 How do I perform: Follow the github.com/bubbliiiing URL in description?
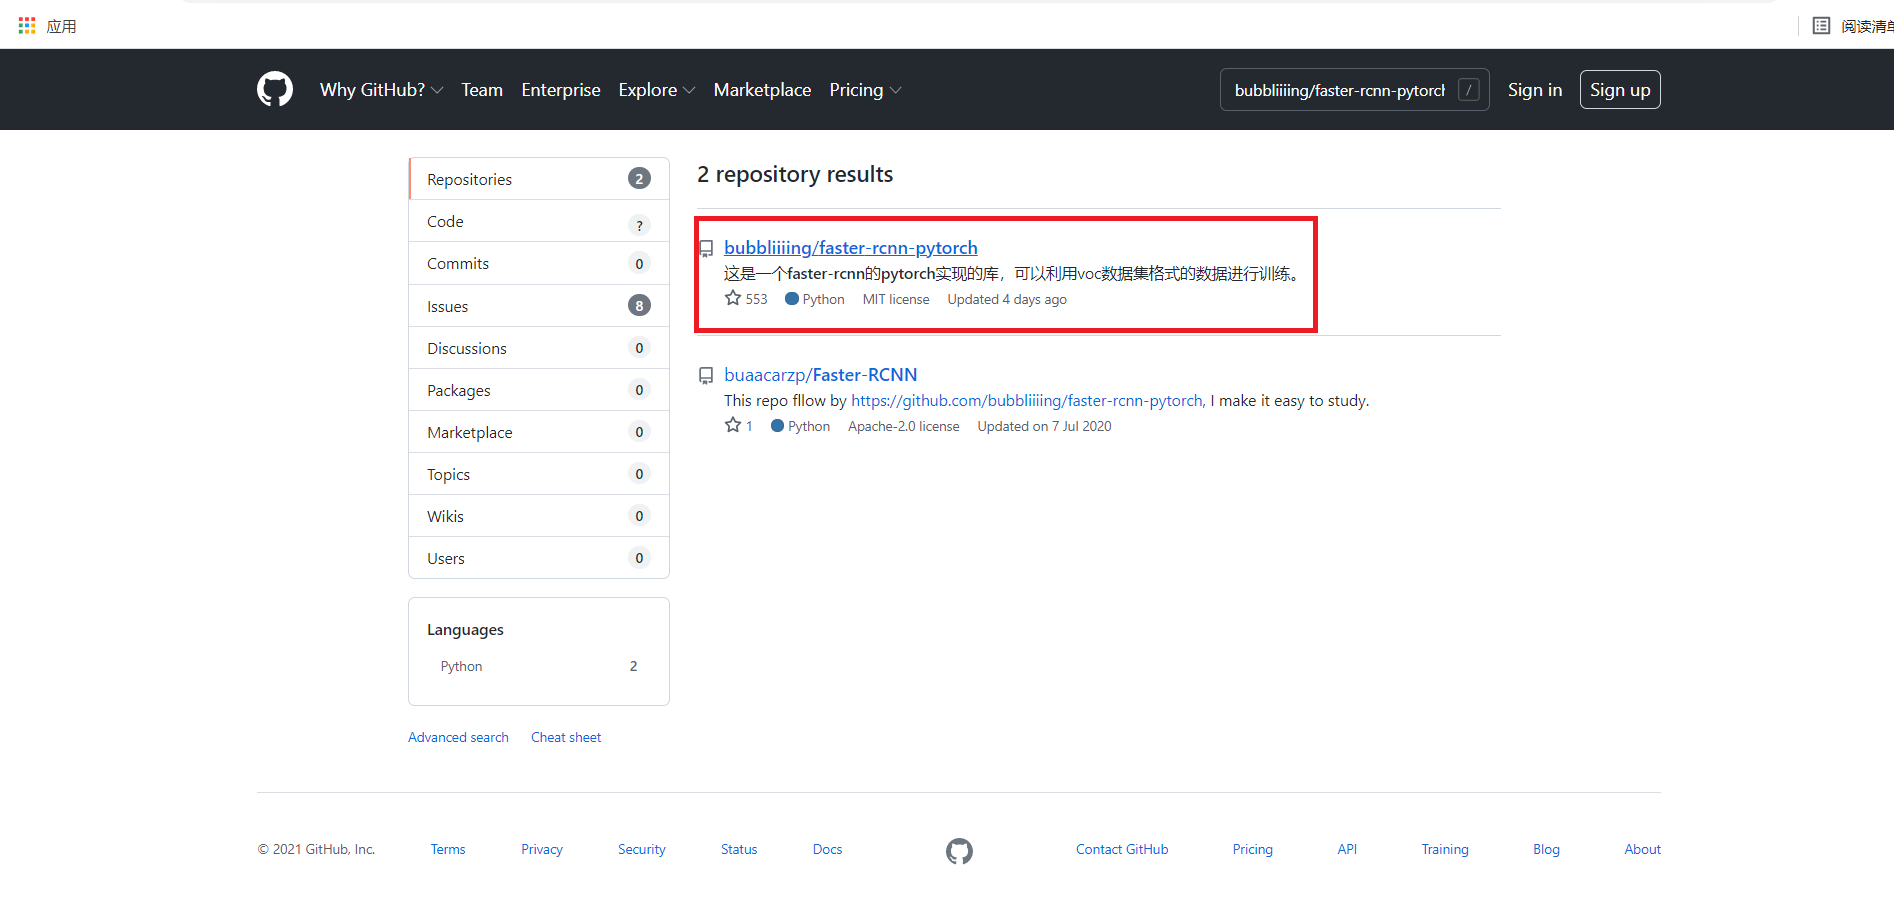click(1028, 400)
